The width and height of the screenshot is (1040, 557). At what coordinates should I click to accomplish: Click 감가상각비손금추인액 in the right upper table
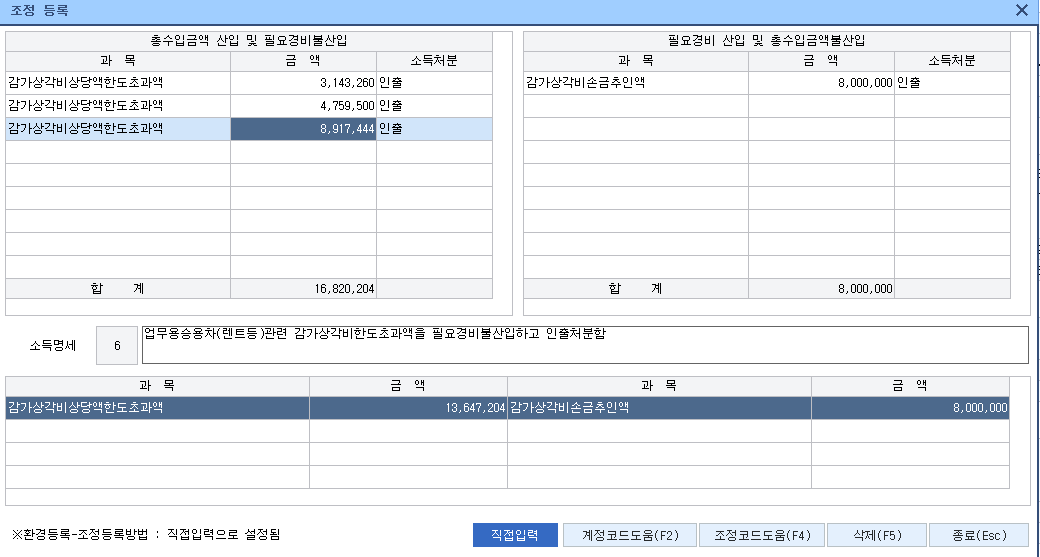click(635, 83)
